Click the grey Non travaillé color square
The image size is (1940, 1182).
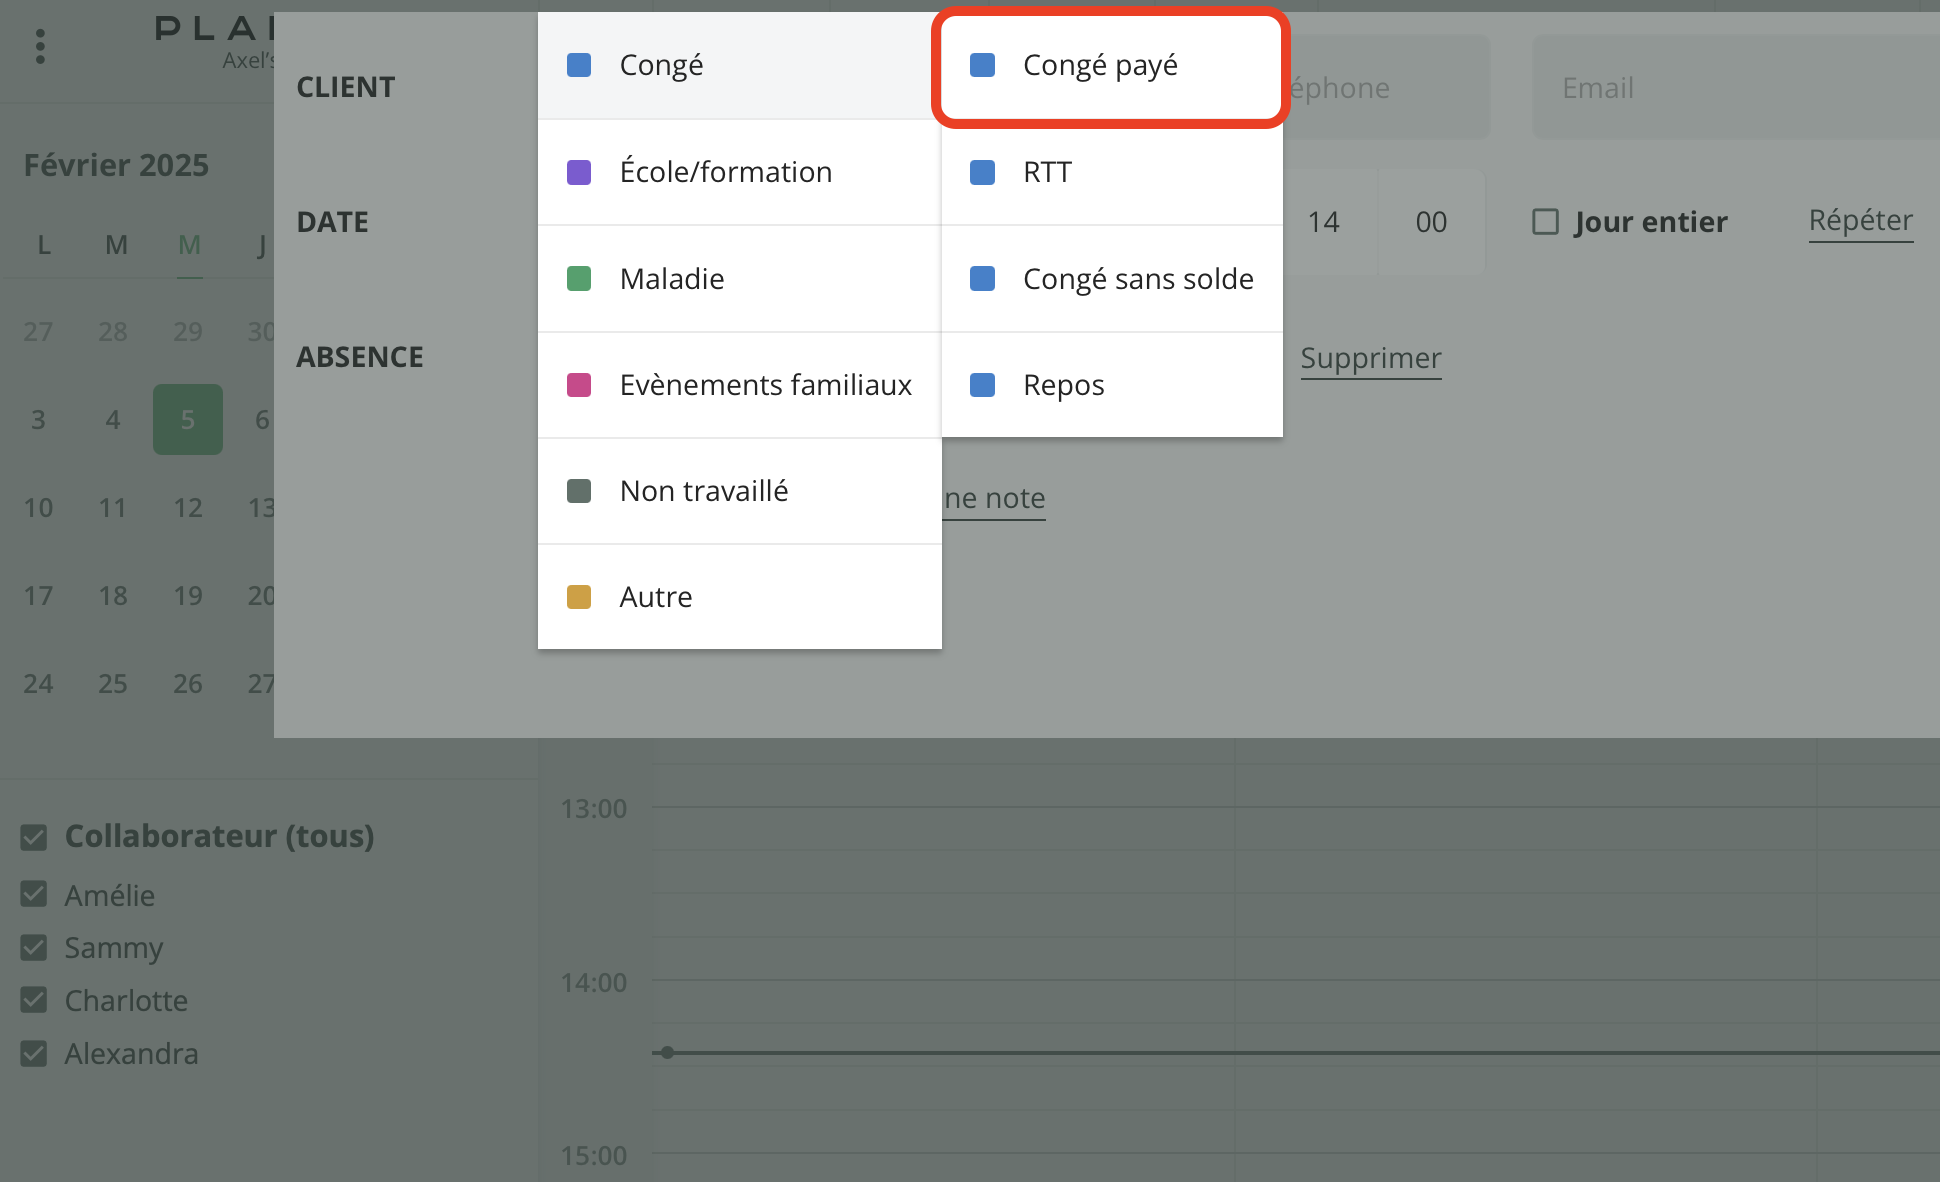[579, 491]
